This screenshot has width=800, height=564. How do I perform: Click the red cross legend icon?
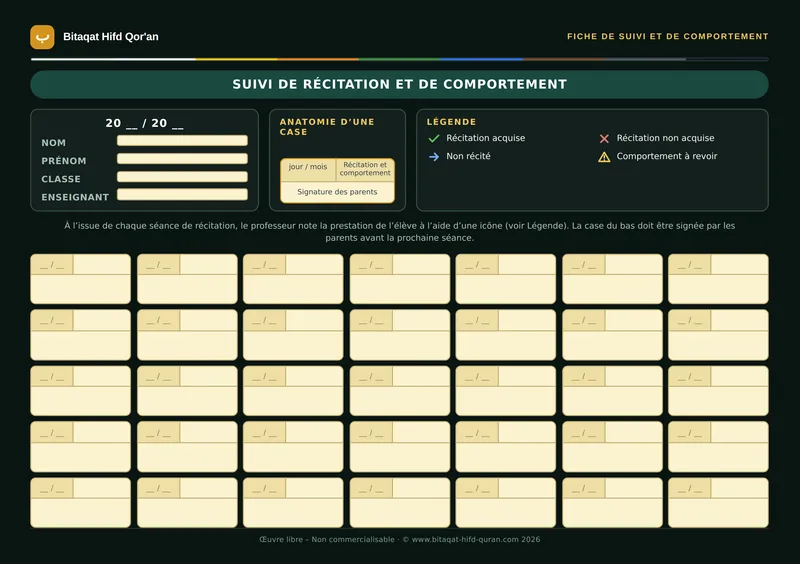(x=604, y=138)
